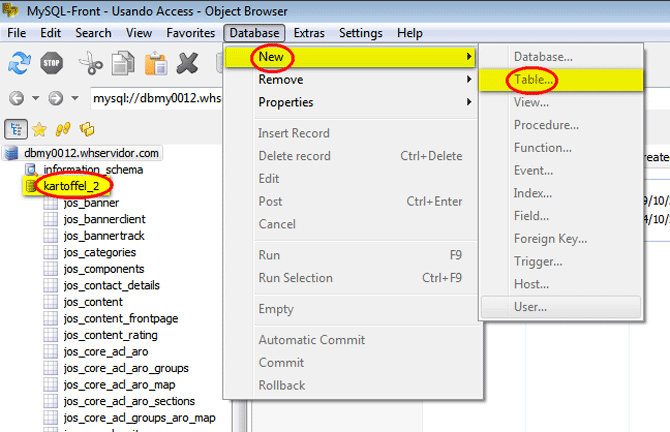Open the Help menu
This screenshot has width=670, height=432.
point(409,33)
